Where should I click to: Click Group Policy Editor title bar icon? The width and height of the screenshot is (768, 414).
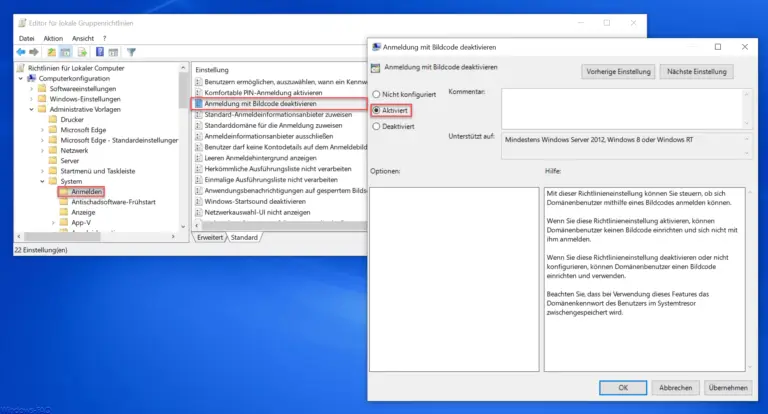(x=22, y=23)
